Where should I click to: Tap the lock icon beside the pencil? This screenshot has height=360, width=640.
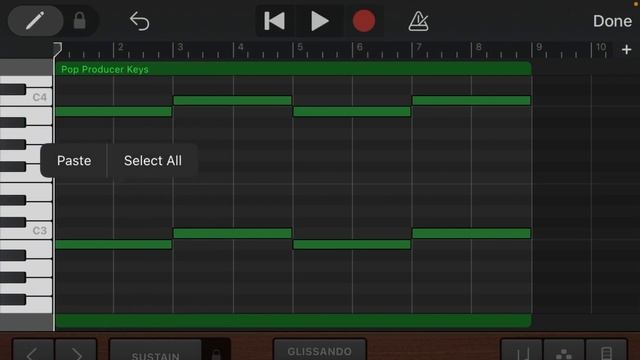(80, 20)
